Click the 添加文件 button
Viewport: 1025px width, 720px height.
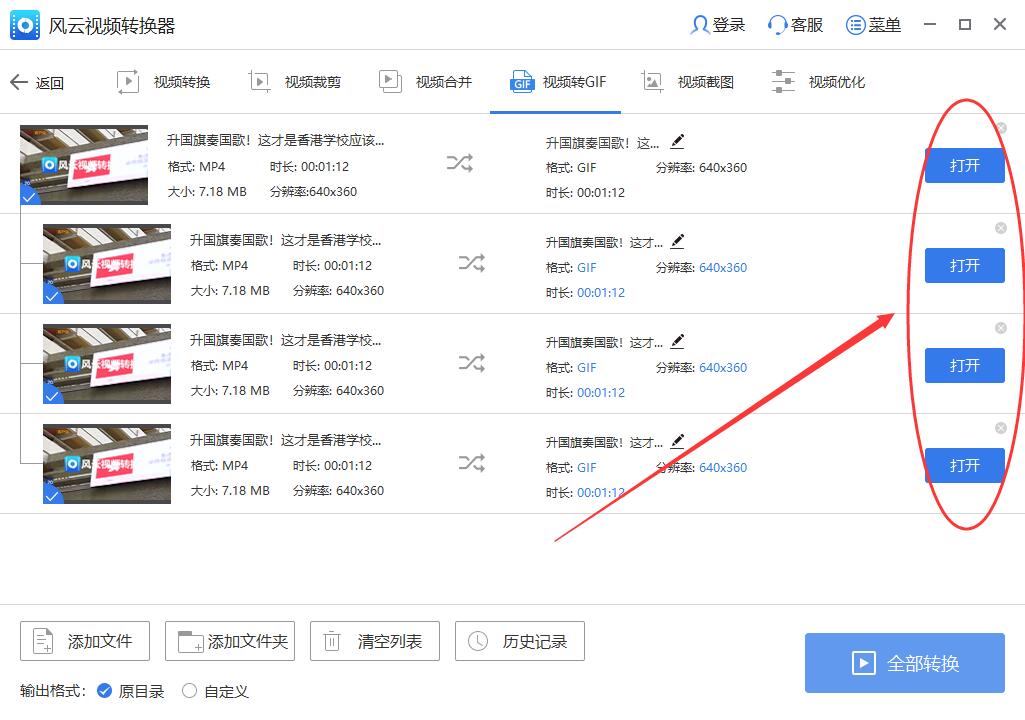85,641
